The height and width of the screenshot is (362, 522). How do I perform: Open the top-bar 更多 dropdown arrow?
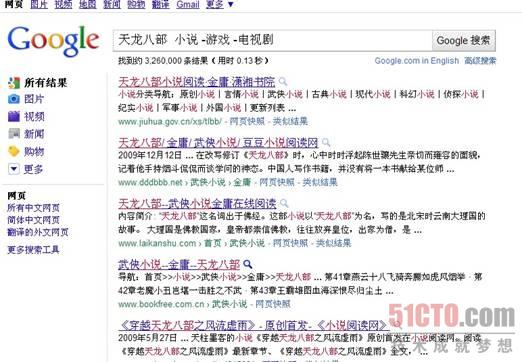point(230,4)
